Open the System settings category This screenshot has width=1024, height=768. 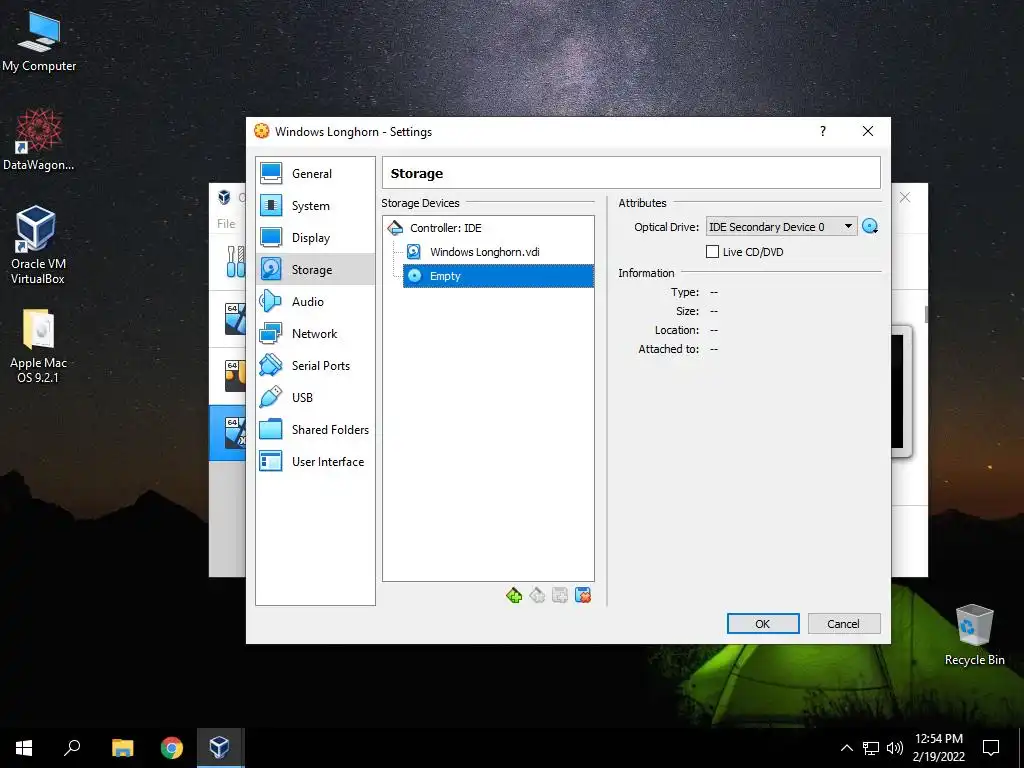click(x=315, y=206)
